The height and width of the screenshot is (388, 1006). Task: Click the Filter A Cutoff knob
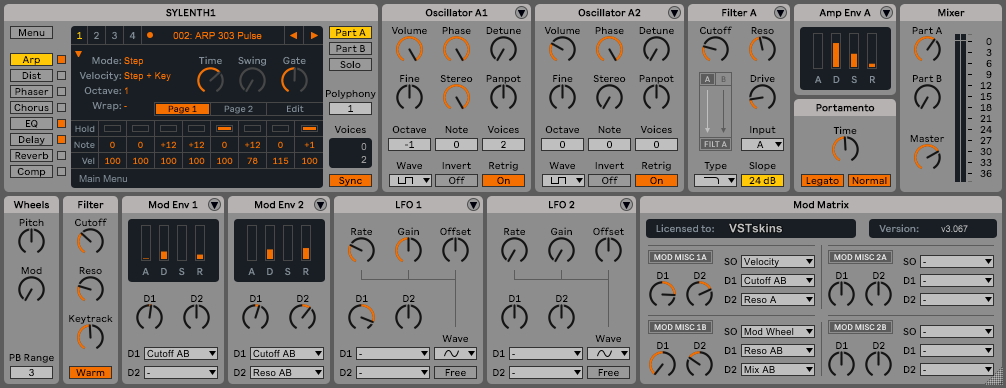pos(715,49)
